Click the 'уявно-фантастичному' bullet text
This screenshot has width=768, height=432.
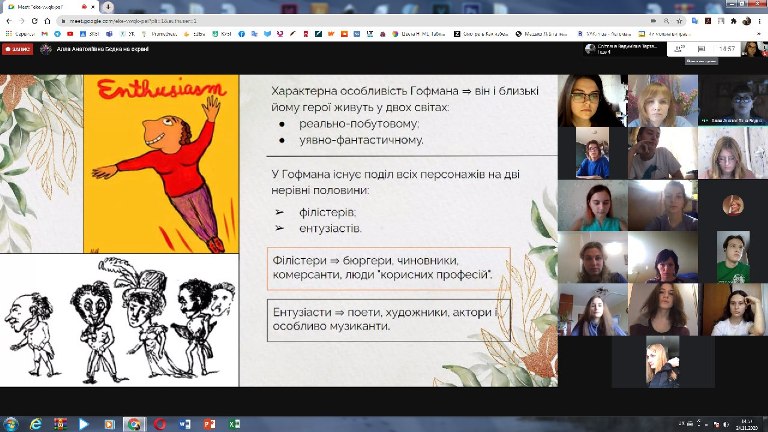361,140
